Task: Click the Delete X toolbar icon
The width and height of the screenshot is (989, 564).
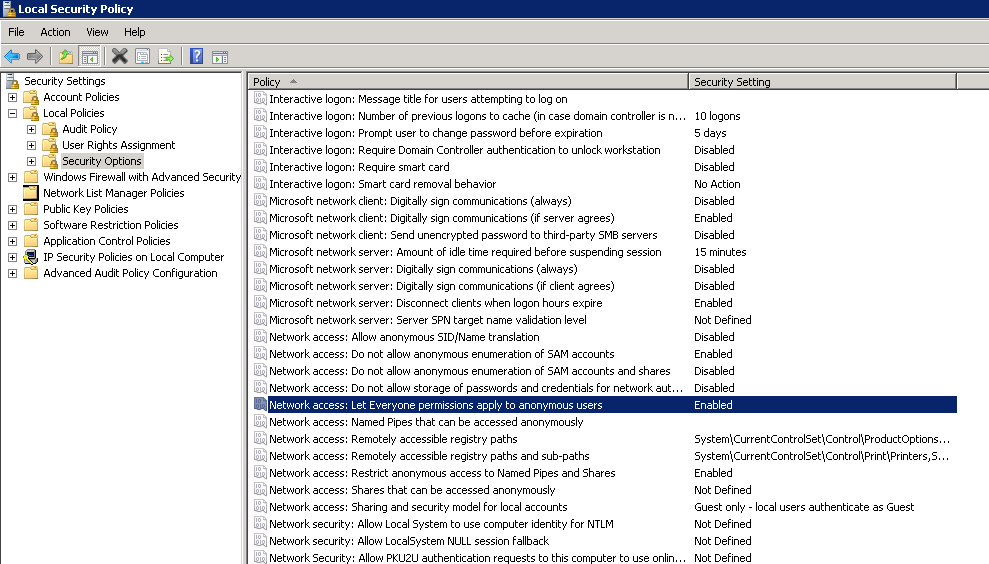Action: point(119,56)
